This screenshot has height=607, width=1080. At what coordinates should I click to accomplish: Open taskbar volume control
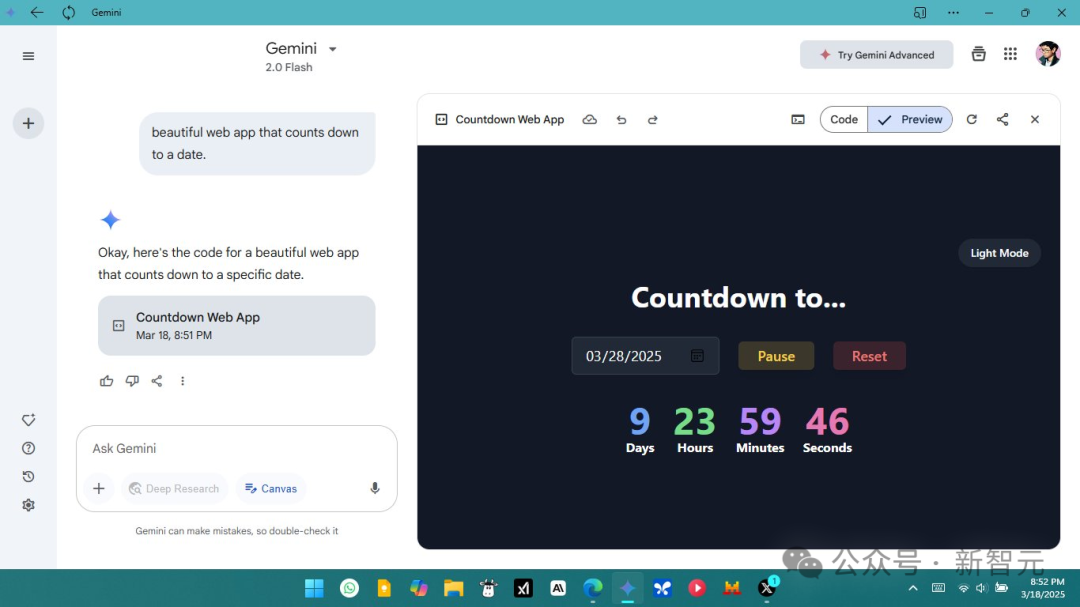(982, 588)
